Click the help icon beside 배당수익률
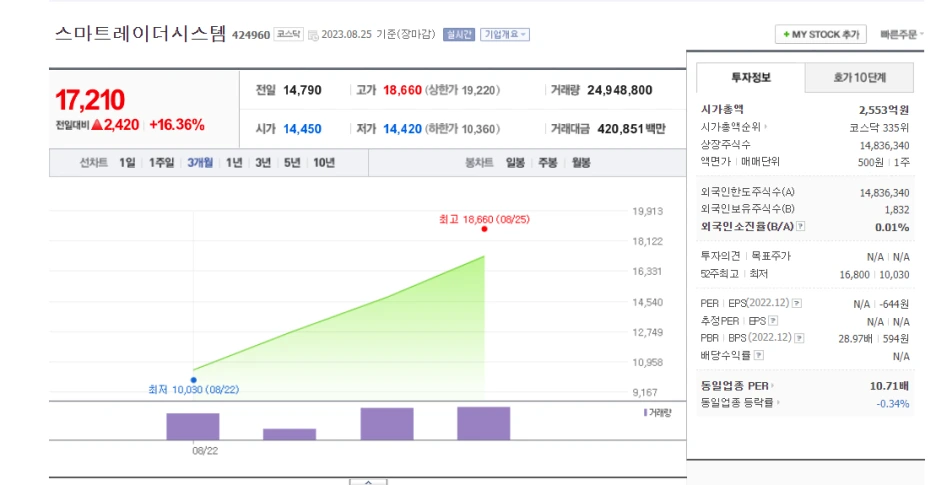Viewport: 936px width, 485px height. (x=759, y=355)
